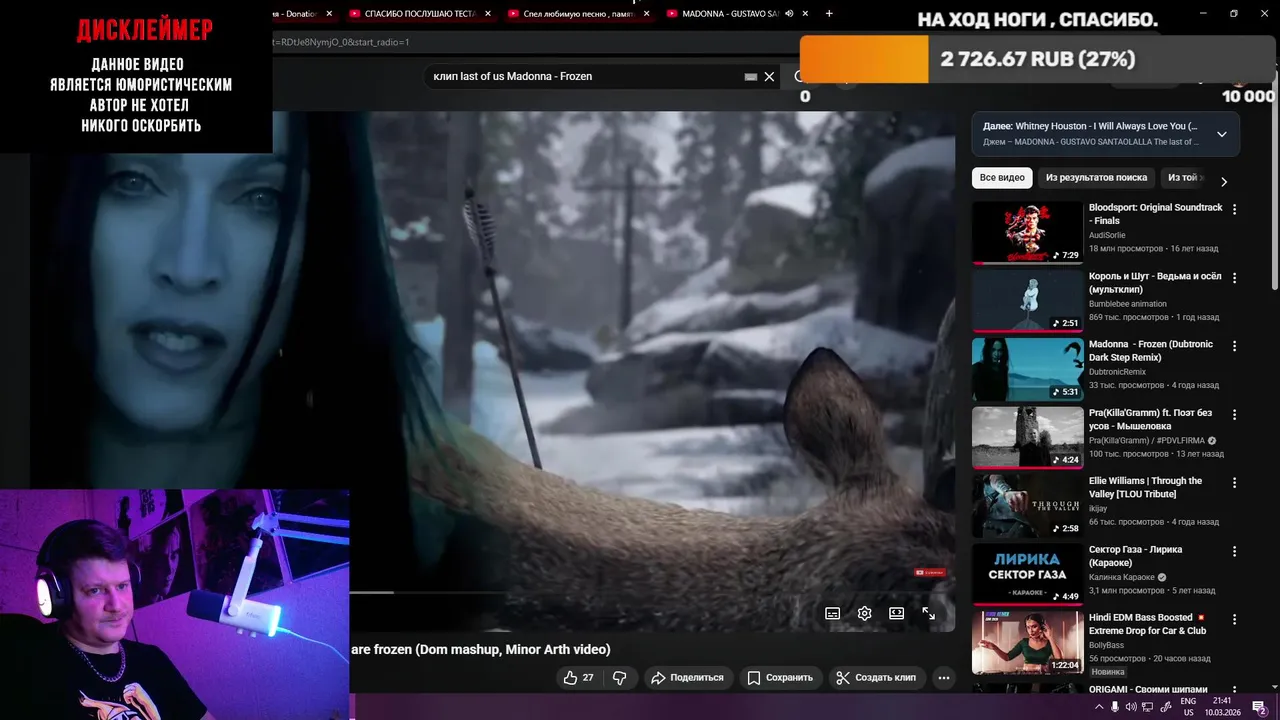The width and height of the screenshot is (1280, 720).
Task: Open options menu for Ellie Williams tribute
Action: pyautogui.click(x=1234, y=483)
